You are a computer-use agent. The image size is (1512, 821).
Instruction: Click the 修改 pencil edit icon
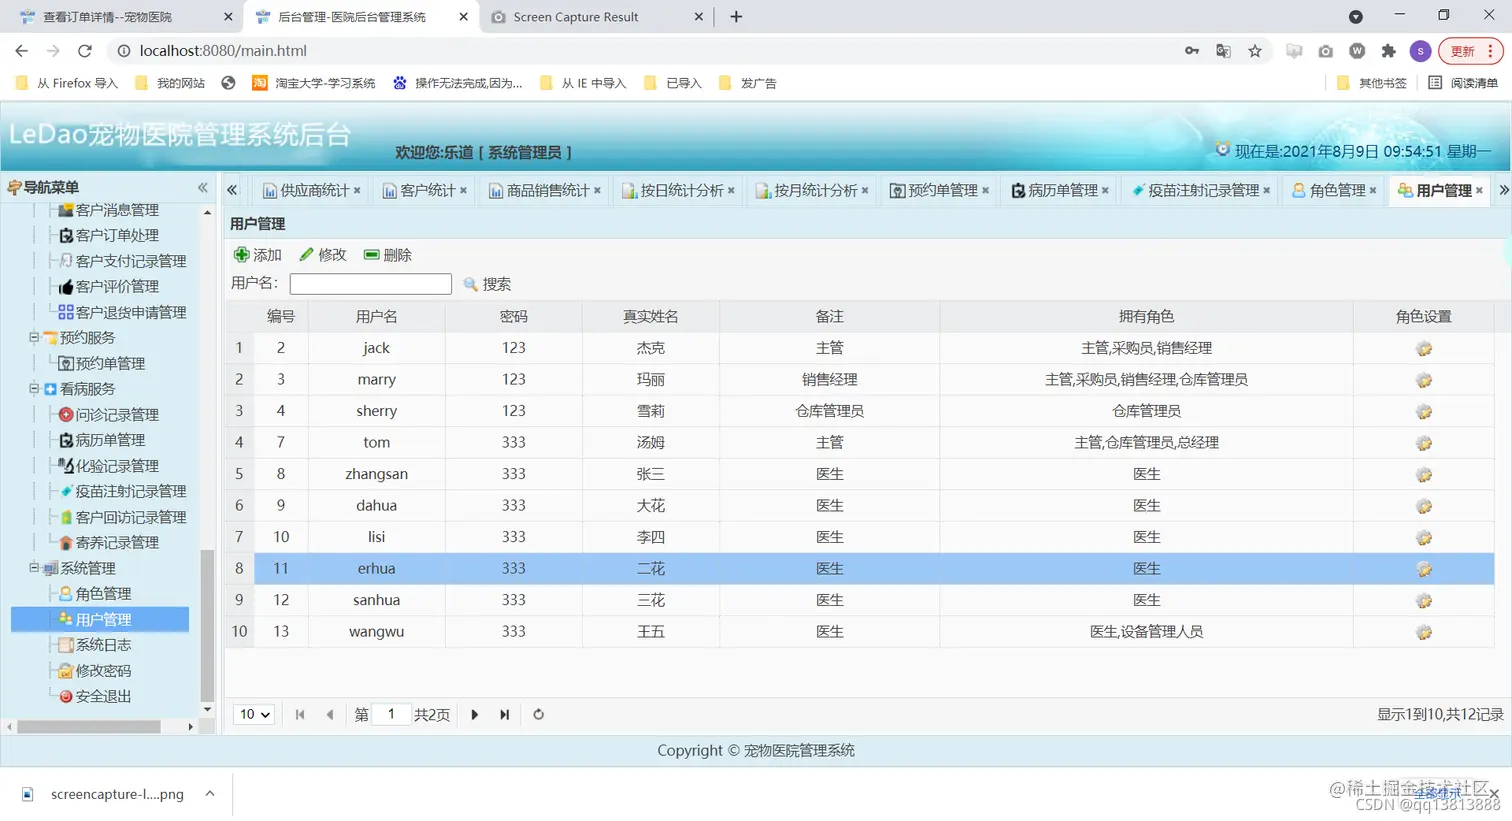(305, 255)
